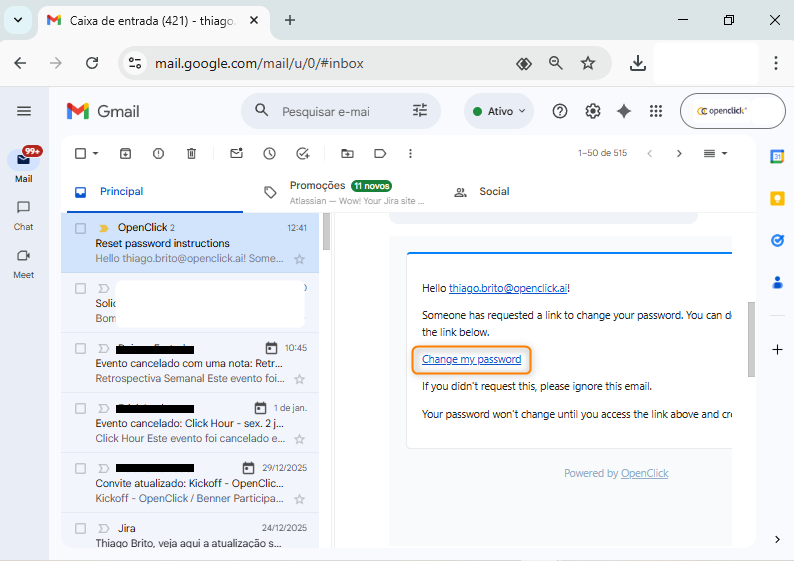Expand the Ativo status dropdown
The width and height of the screenshot is (794, 561).
[499, 111]
